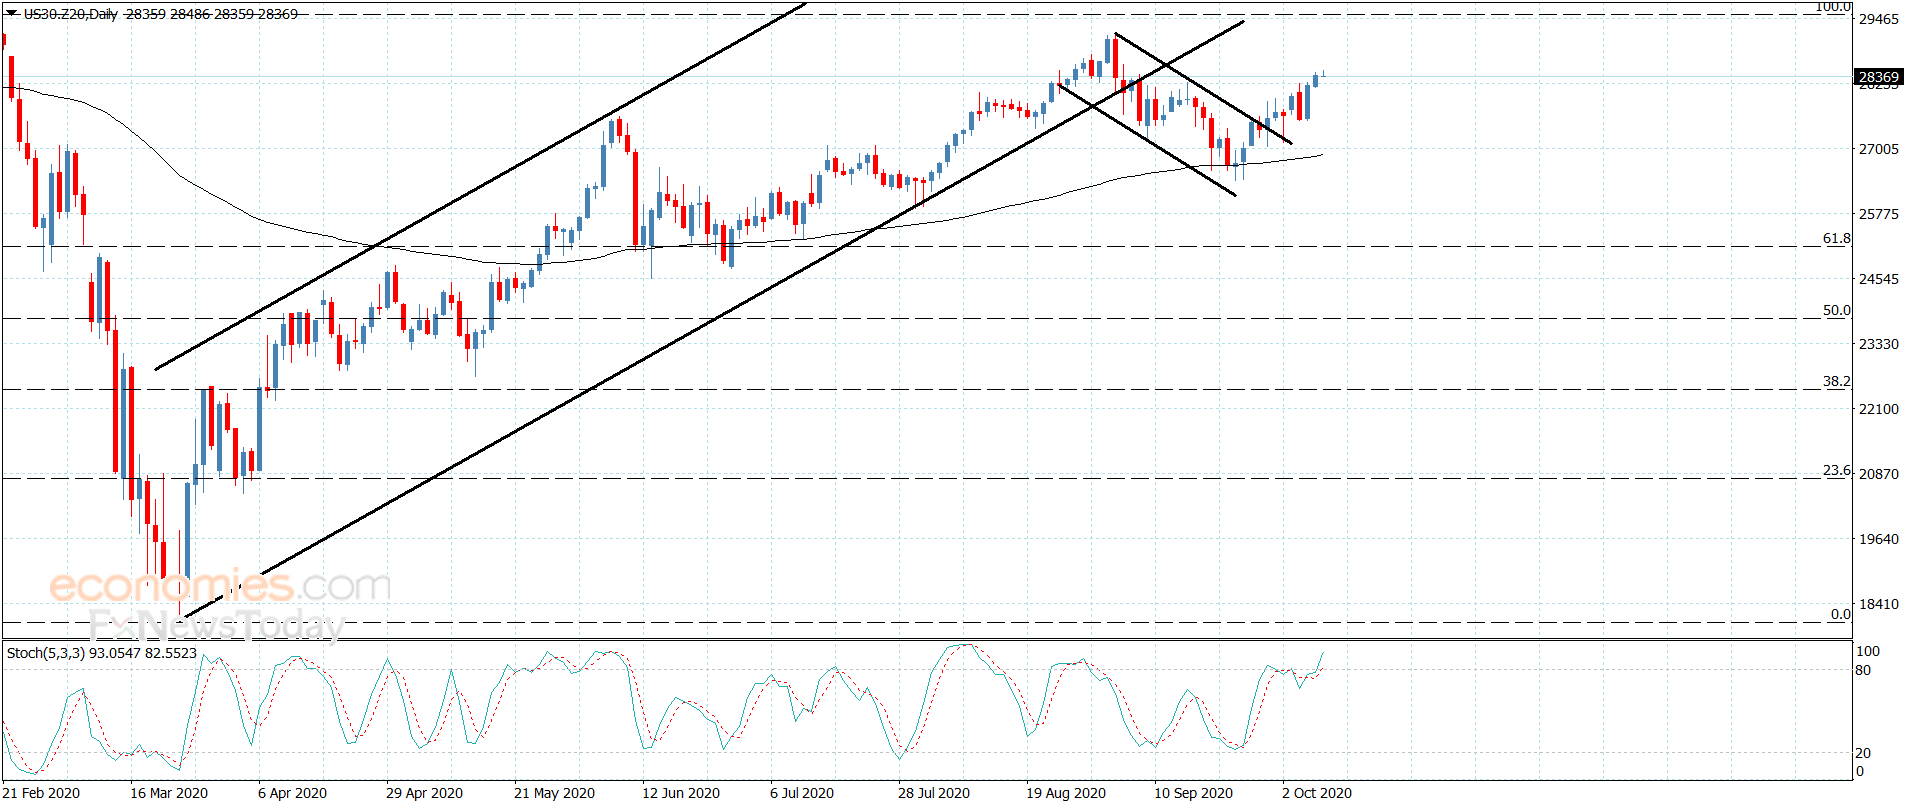Click the FxNewsToday watermark text
The width and height of the screenshot is (1916, 807).
coord(216,626)
